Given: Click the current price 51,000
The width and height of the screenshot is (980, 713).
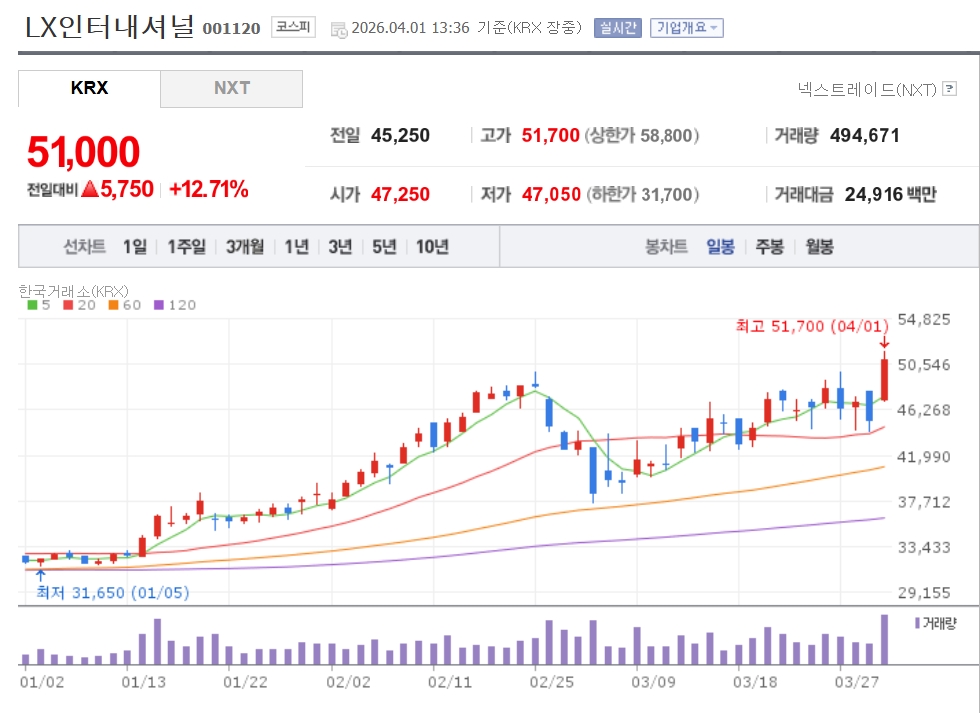Looking at the screenshot, I should (x=83, y=152).
